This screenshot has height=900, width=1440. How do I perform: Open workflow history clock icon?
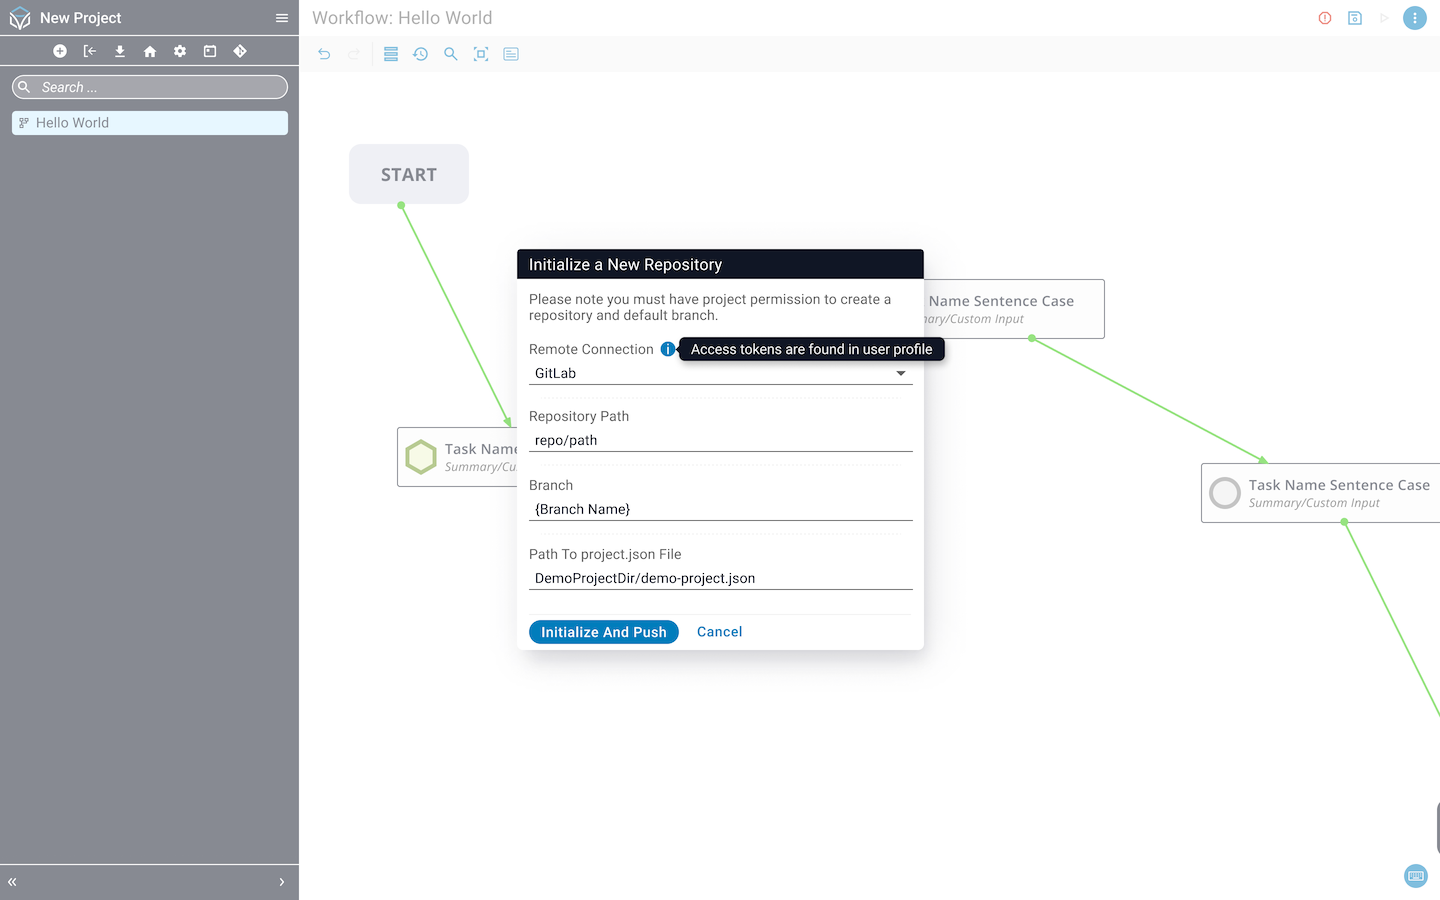(x=421, y=54)
